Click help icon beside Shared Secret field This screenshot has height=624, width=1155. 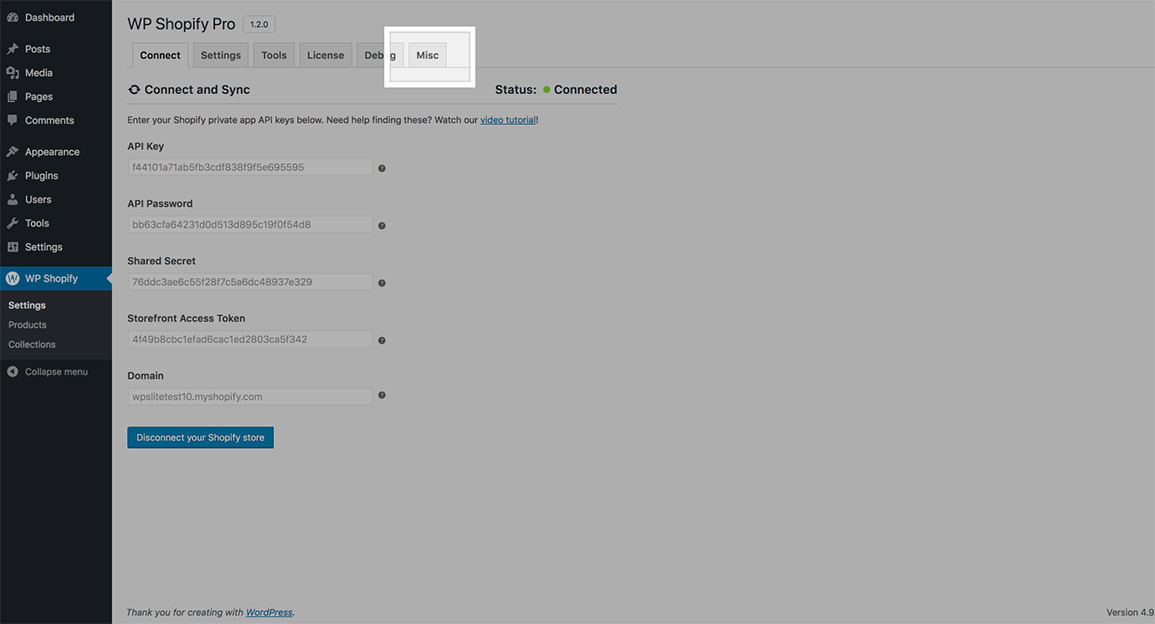[x=382, y=283]
